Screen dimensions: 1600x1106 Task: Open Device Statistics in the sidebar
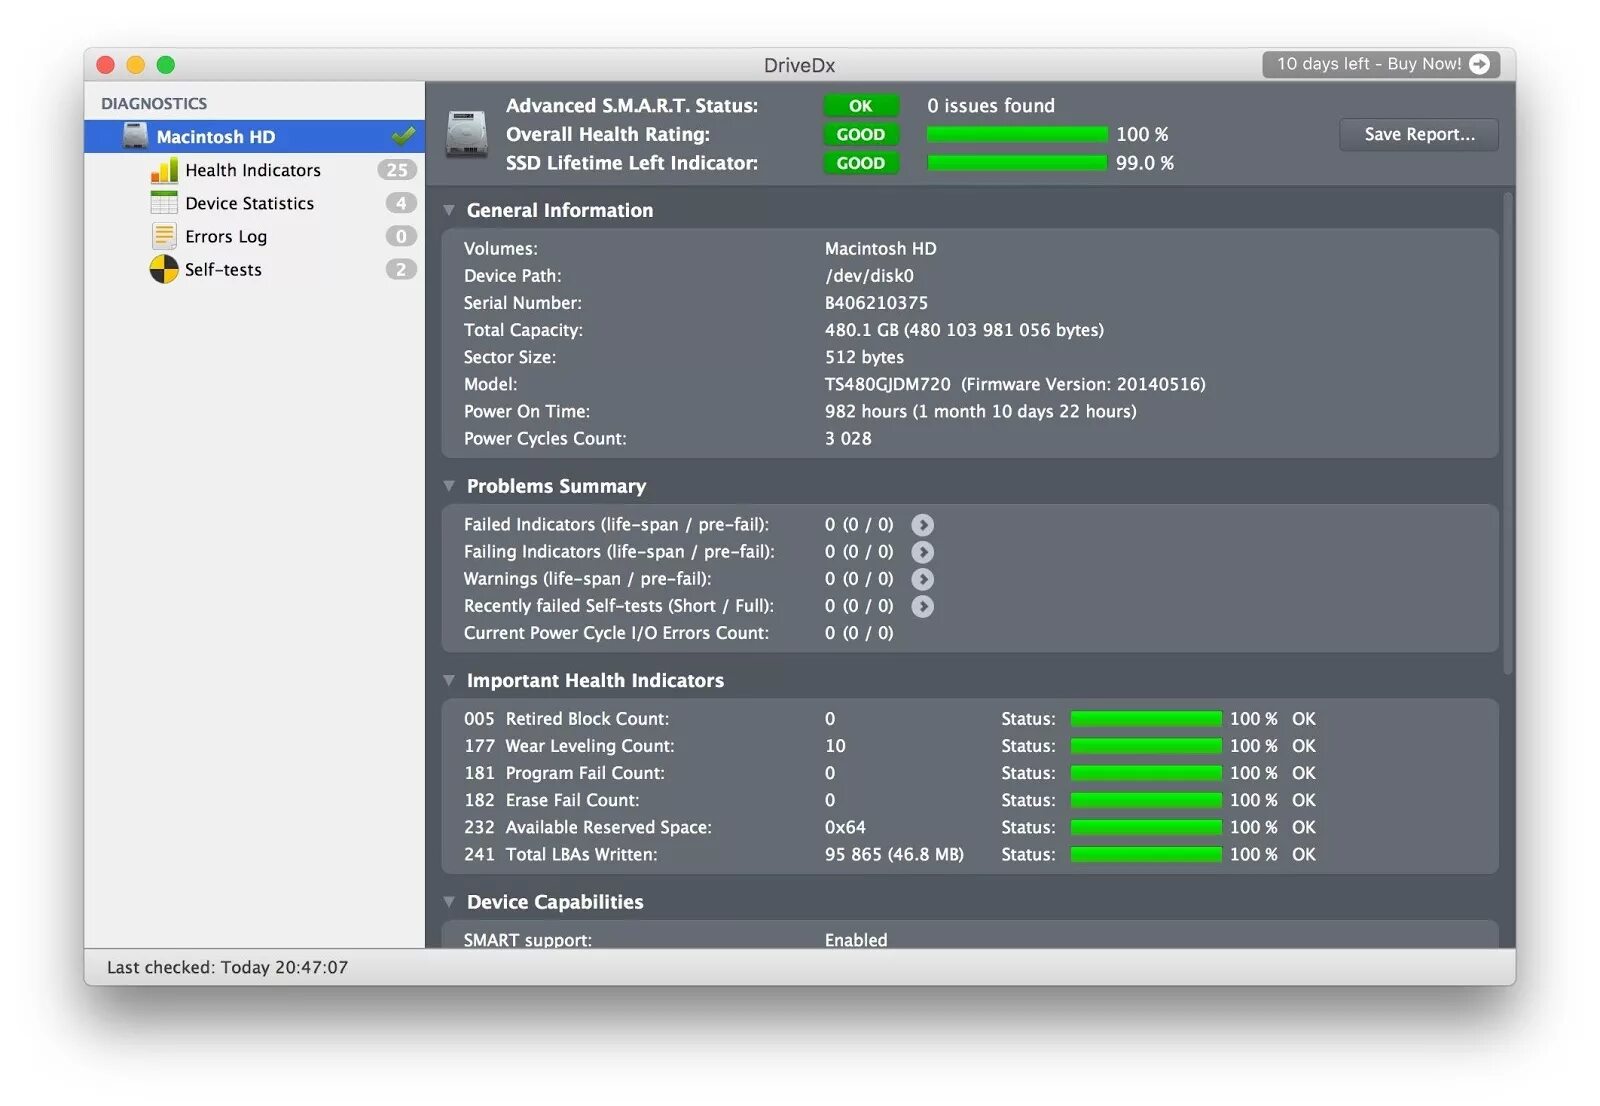coord(255,203)
